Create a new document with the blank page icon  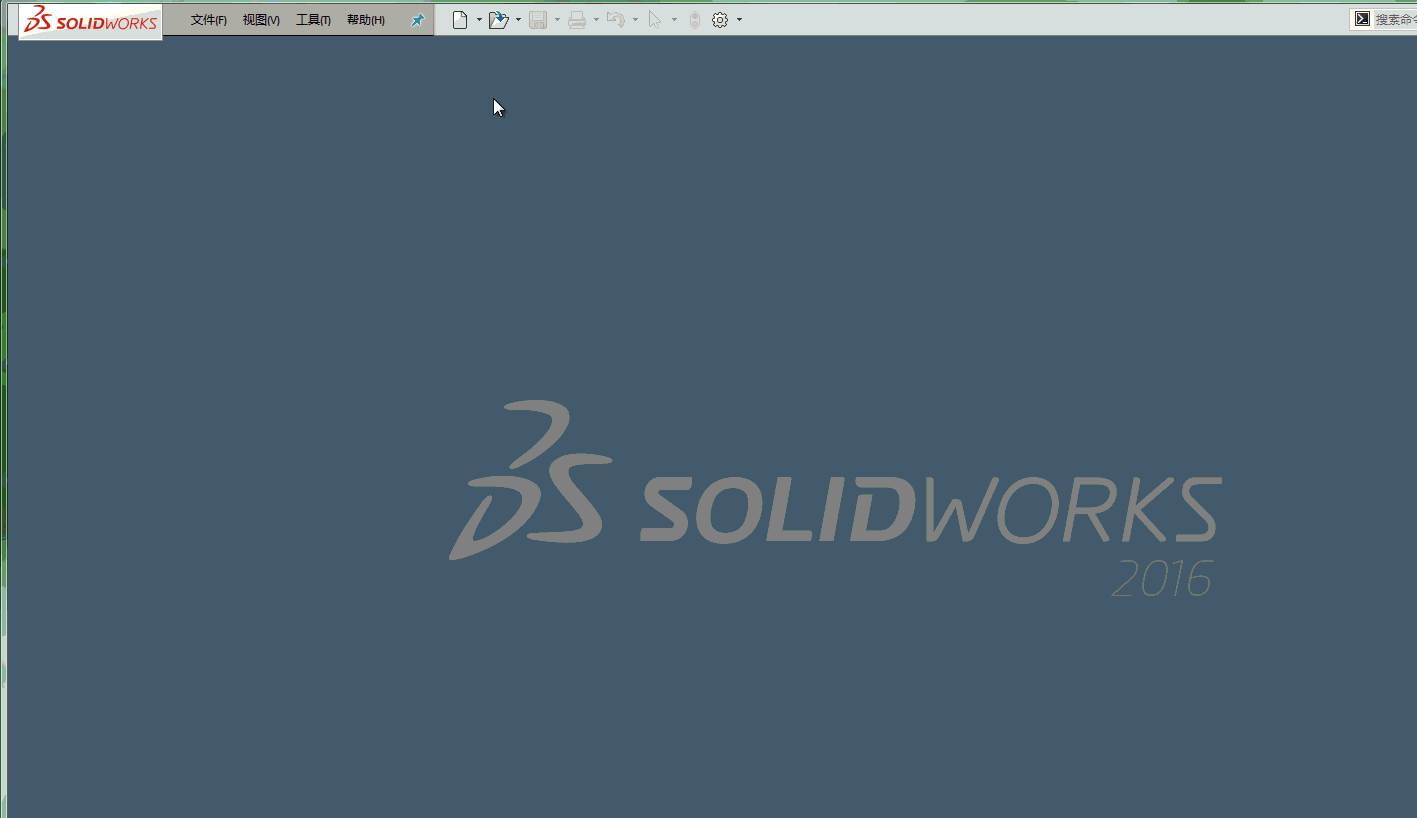pyautogui.click(x=460, y=20)
